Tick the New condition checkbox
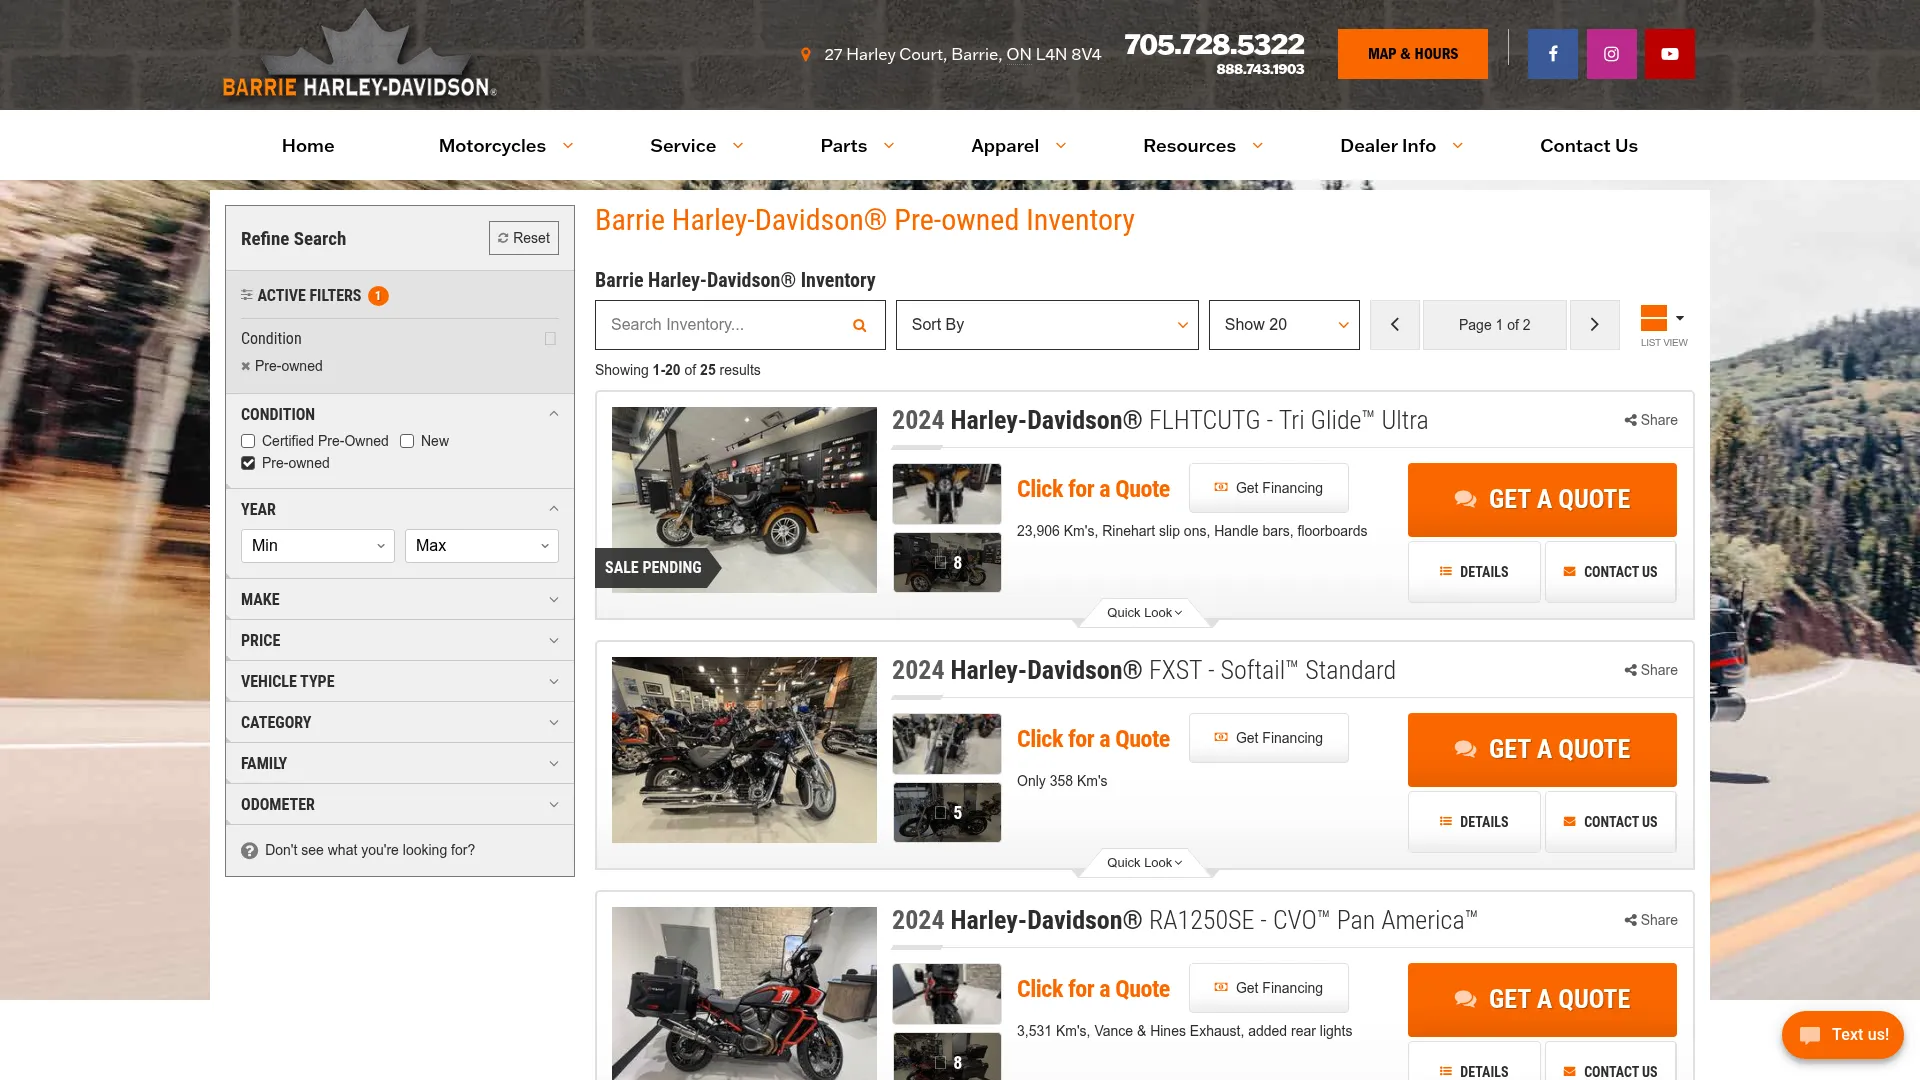The image size is (1920, 1080). (x=407, y=441)
